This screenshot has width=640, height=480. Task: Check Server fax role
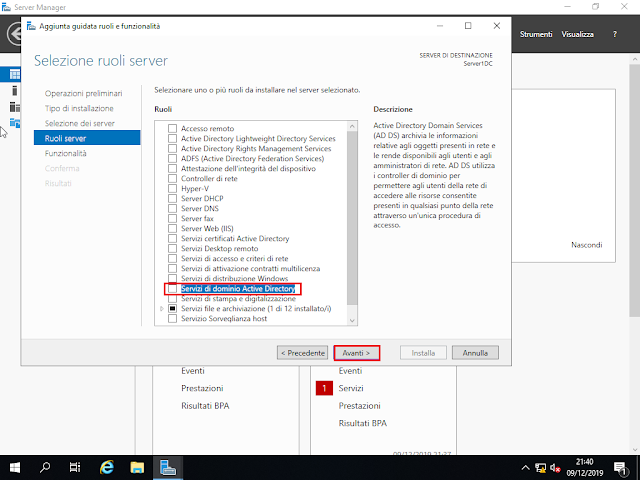[172, 219]
